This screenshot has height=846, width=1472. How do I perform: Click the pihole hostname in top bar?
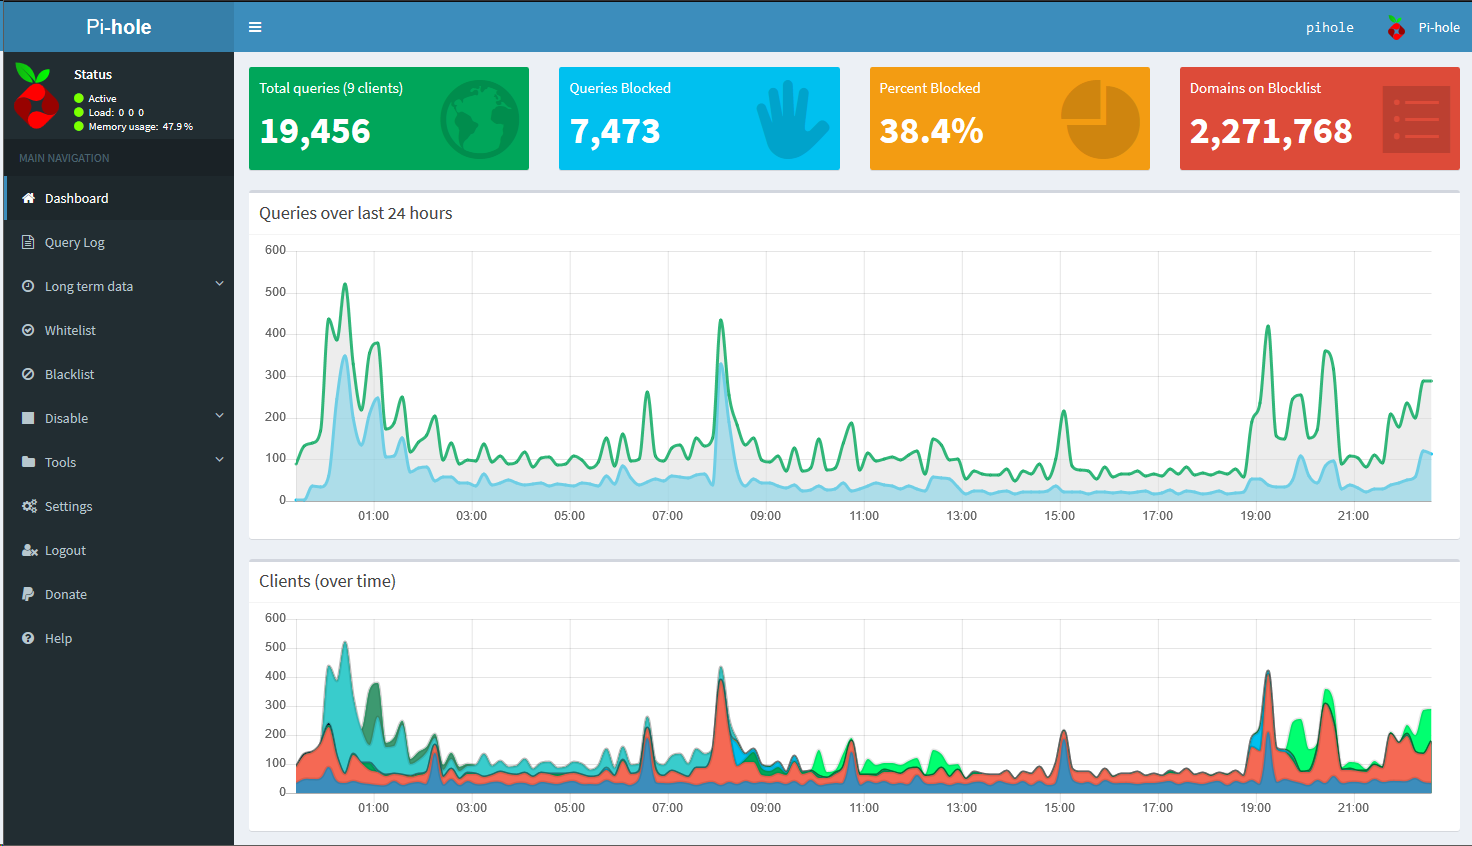click(x=1329, y=28)
